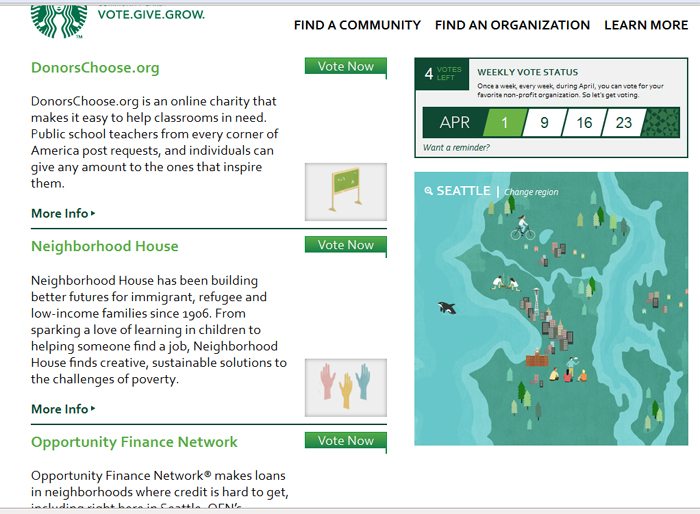
Task: Open the FIND AN ORGANIZATION menu
Action: pyautogui.click(x=512, y=25)
